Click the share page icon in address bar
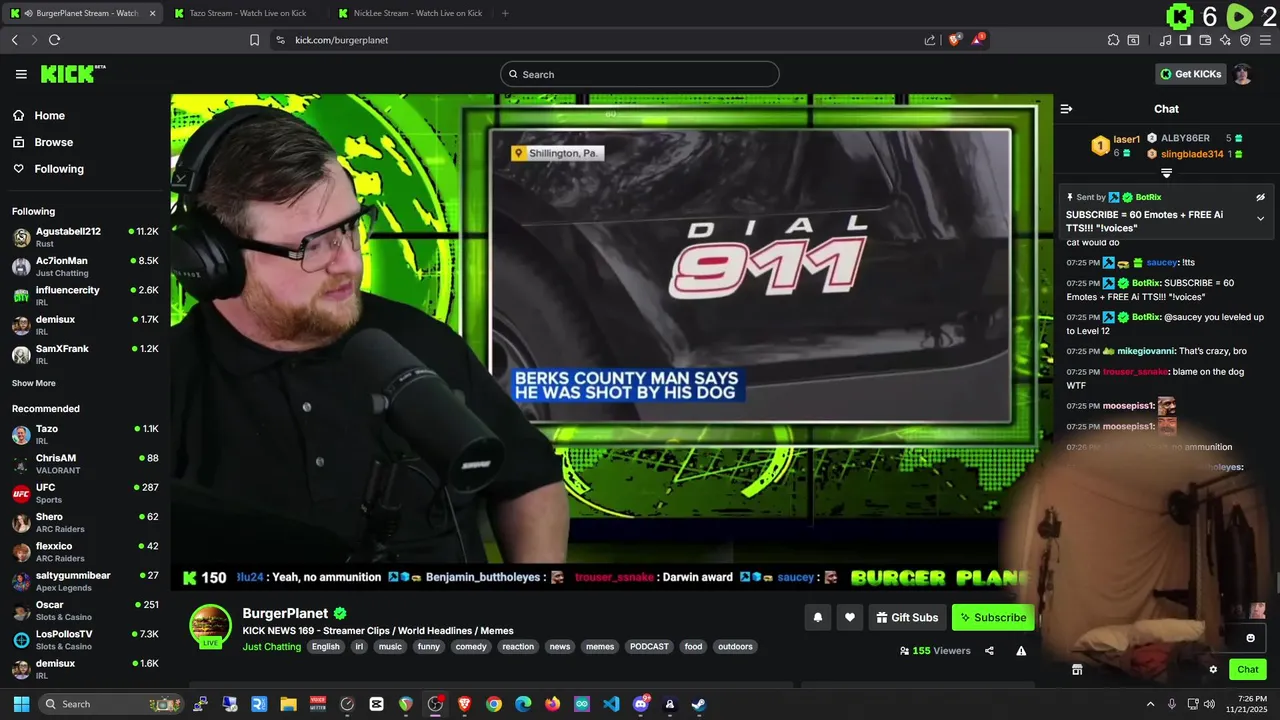 tap(930, 40)
